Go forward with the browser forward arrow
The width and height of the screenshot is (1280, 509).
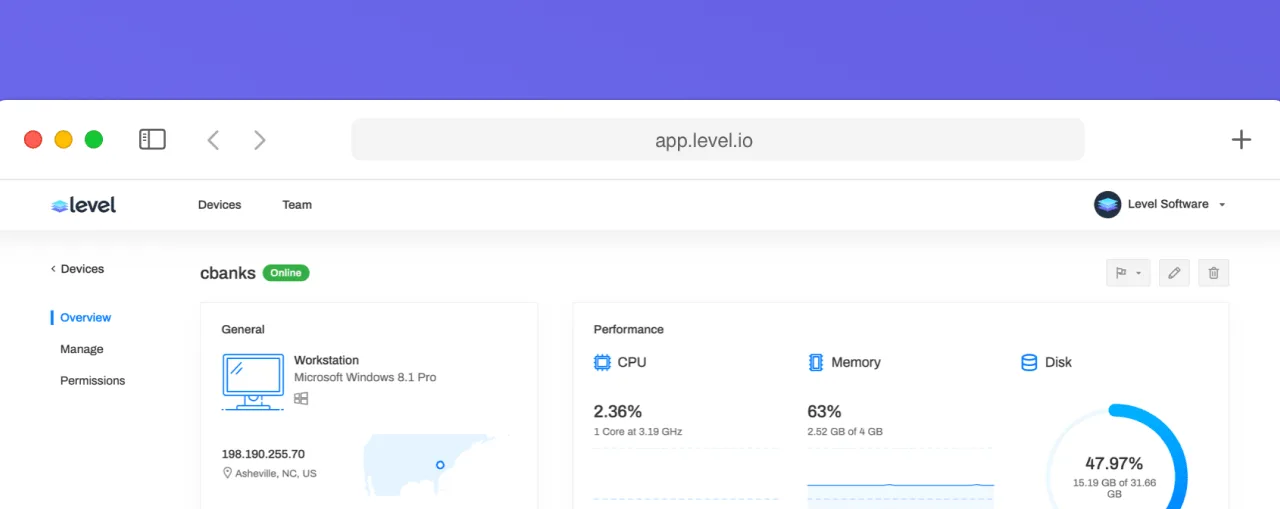(x=260, y=140)
